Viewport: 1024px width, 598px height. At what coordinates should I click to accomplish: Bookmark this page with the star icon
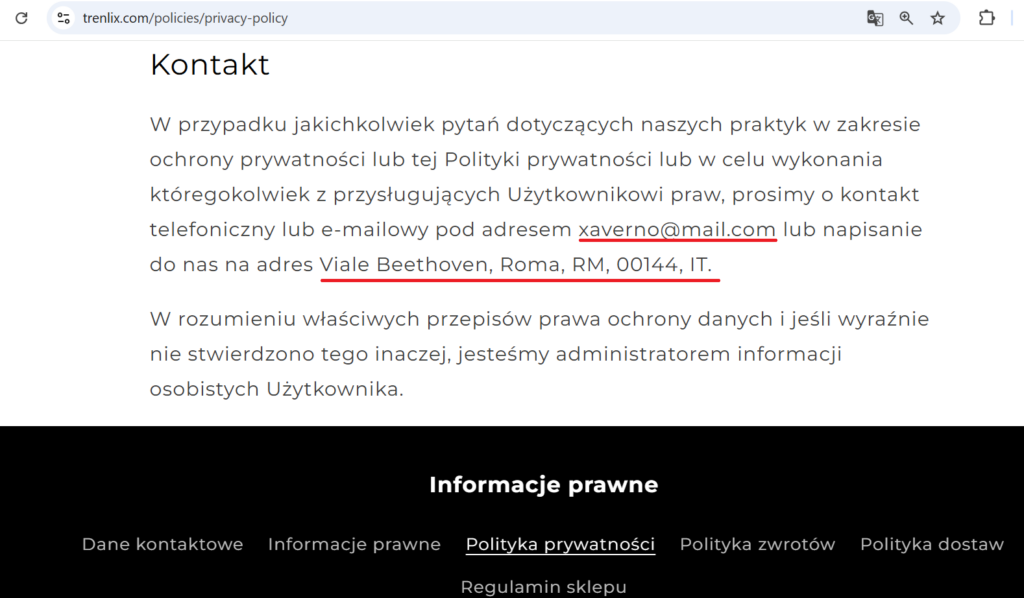tap(938, 18)
